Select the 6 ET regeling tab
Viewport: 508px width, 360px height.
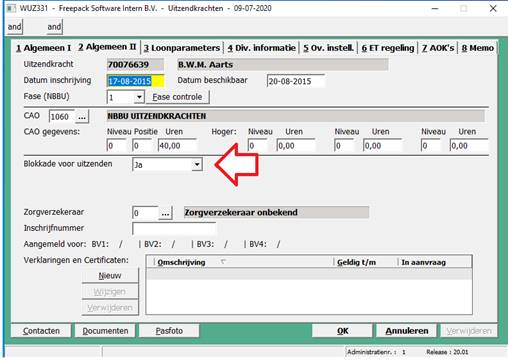(388, 48)
